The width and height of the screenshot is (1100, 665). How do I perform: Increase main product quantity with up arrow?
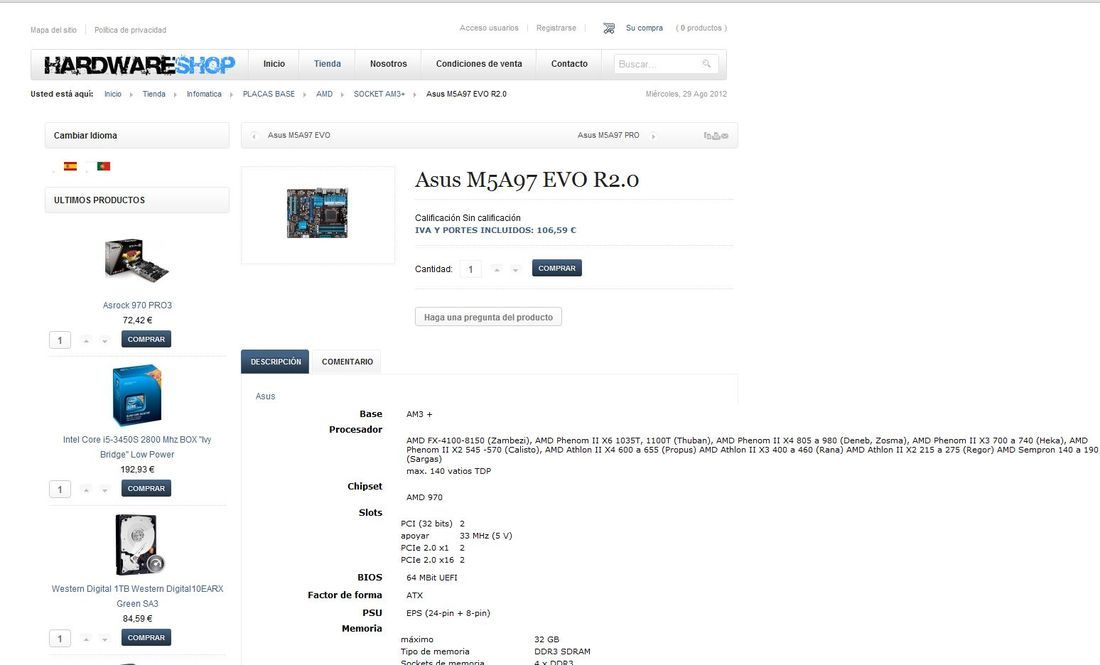click(x=497, y=269)
